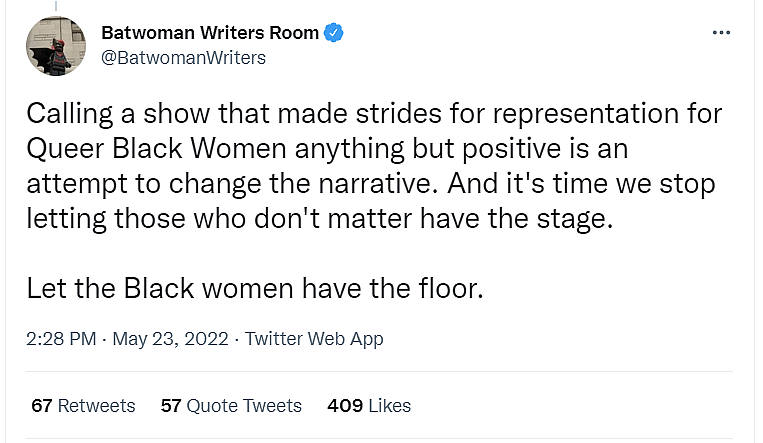Click the thread connector line above the avatar

(x=56, y=6)
